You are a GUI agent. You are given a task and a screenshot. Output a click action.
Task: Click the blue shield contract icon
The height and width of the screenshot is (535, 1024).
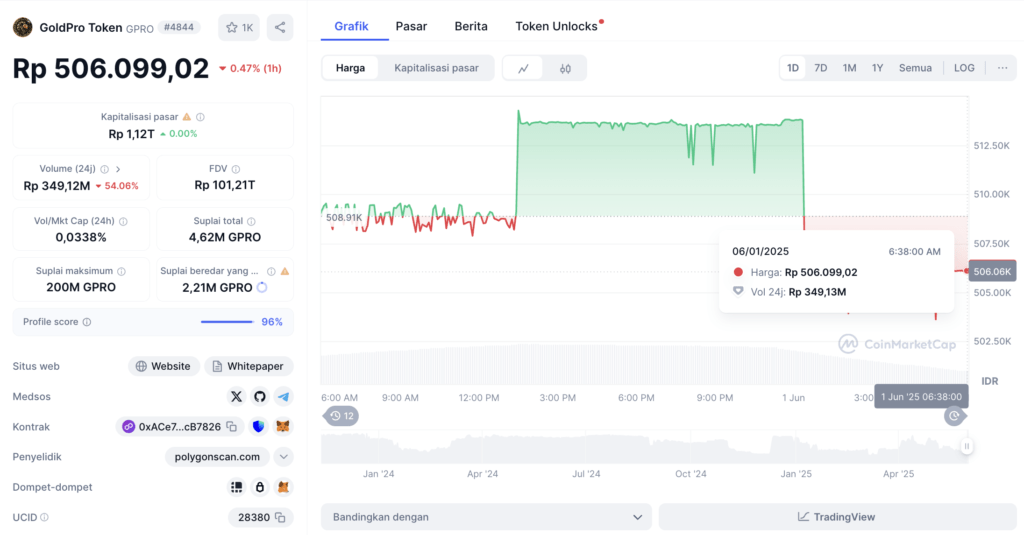(x=259, y=427)
